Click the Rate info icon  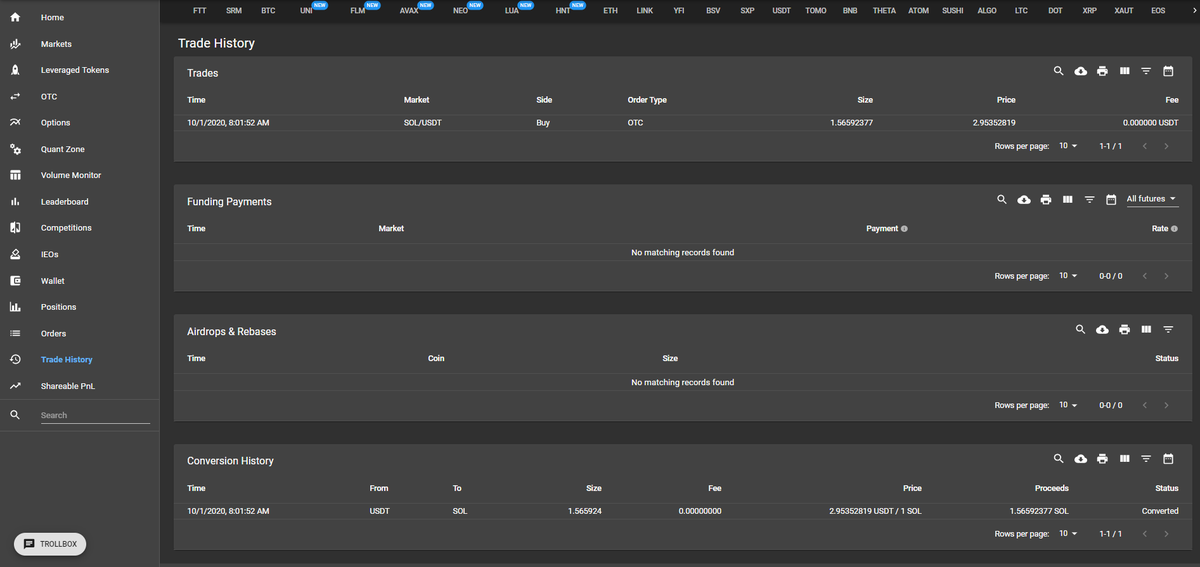[1174, 228]
